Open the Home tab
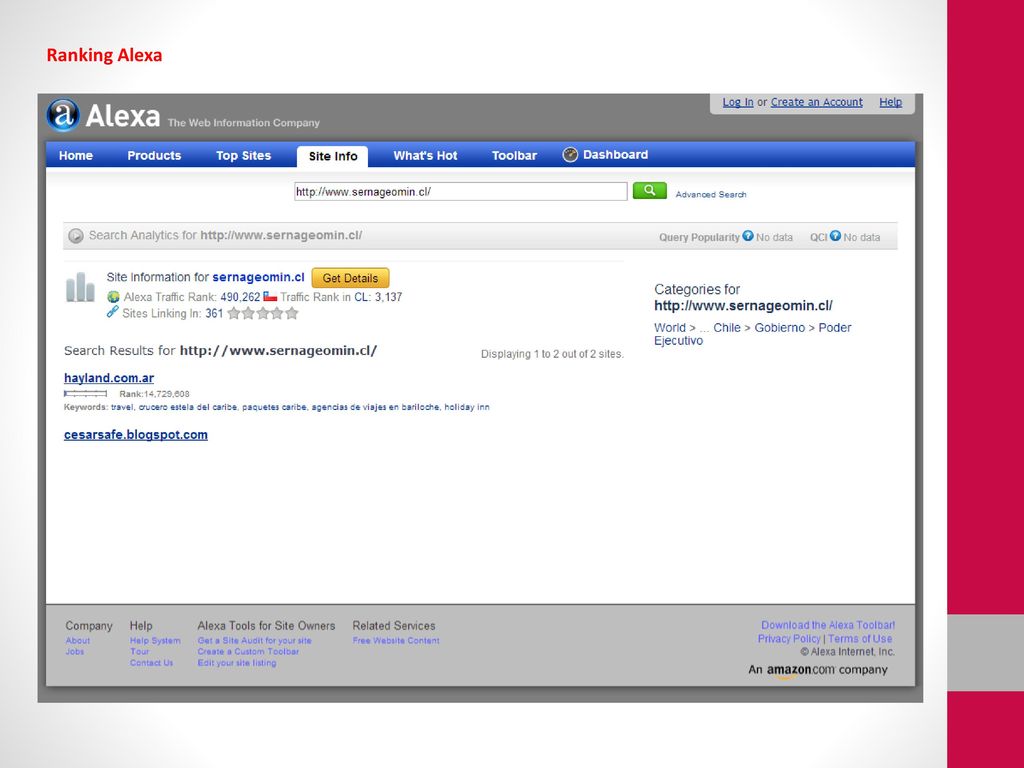This screenshot has height=768, width=1024. 76,155
